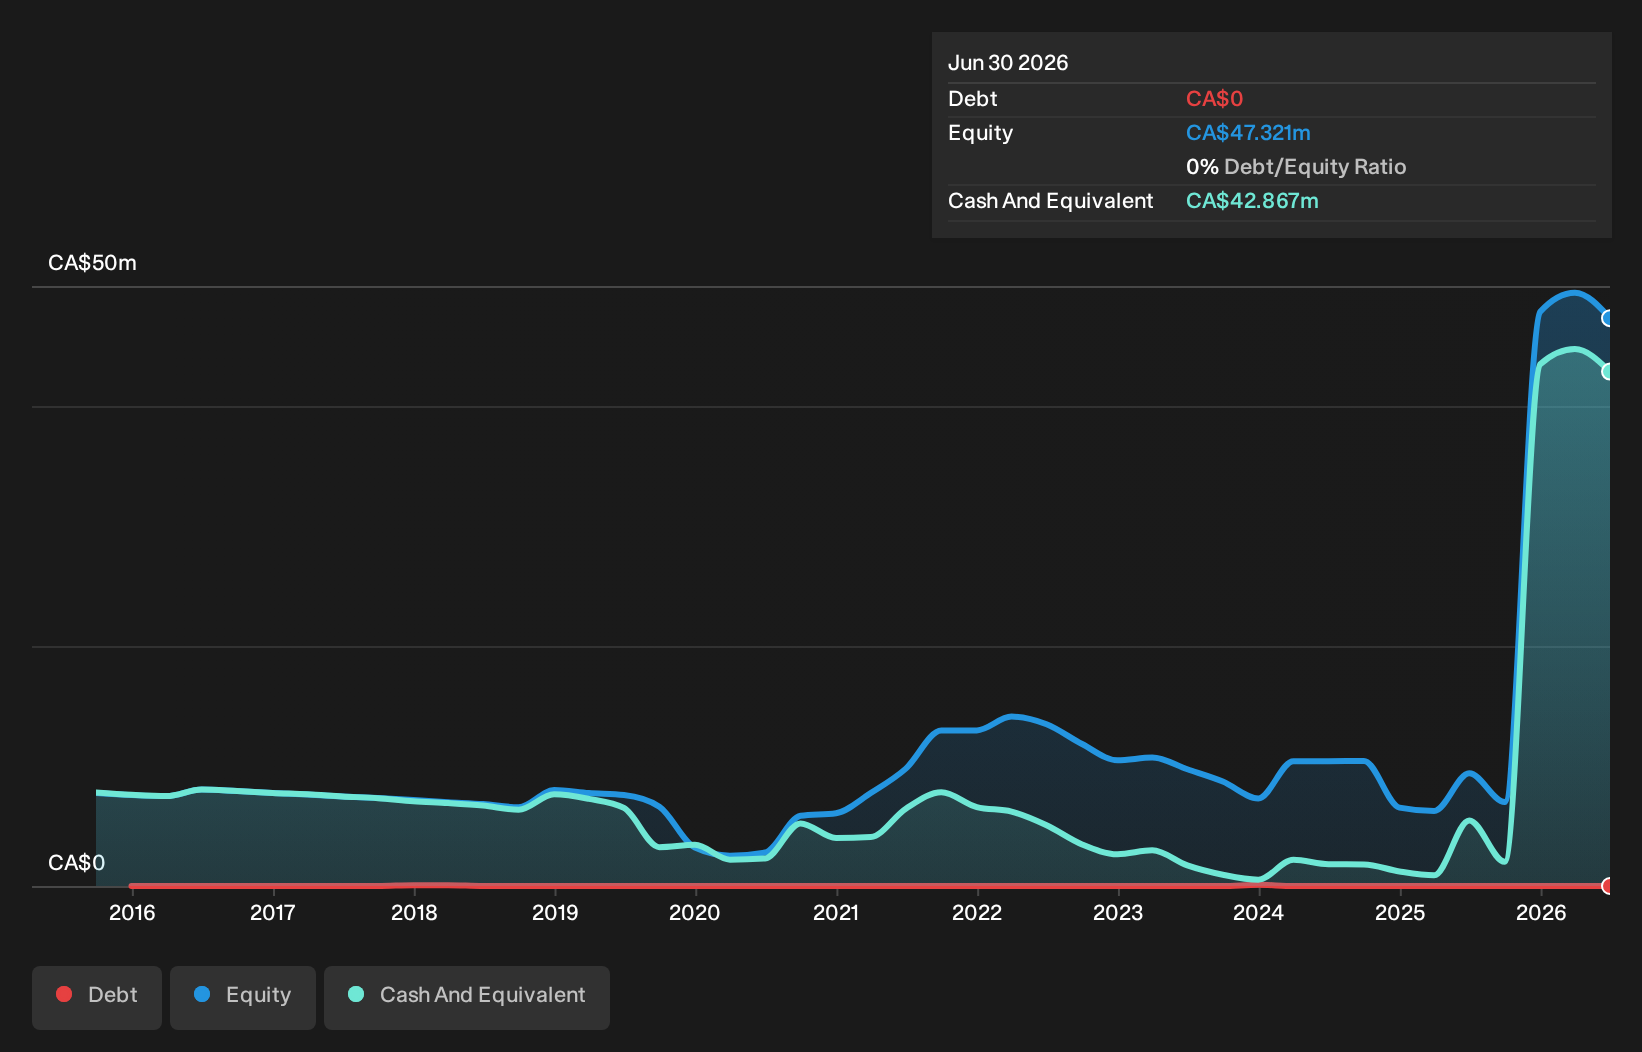Click the blue Equity legend dot

click(x=202, y=994)
